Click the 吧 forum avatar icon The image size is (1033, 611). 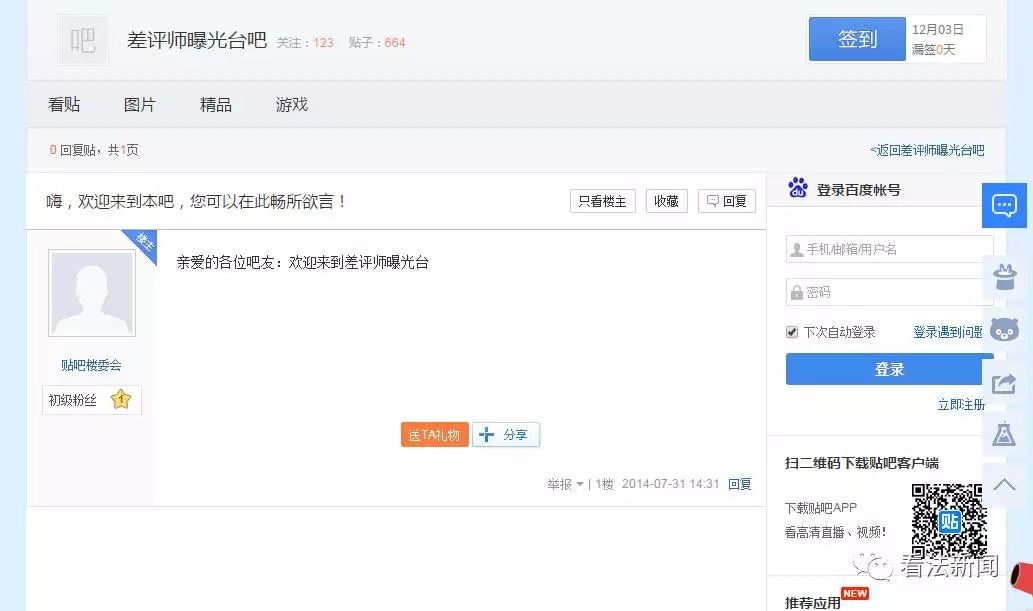pyautogui.click(x=83, y=40)
